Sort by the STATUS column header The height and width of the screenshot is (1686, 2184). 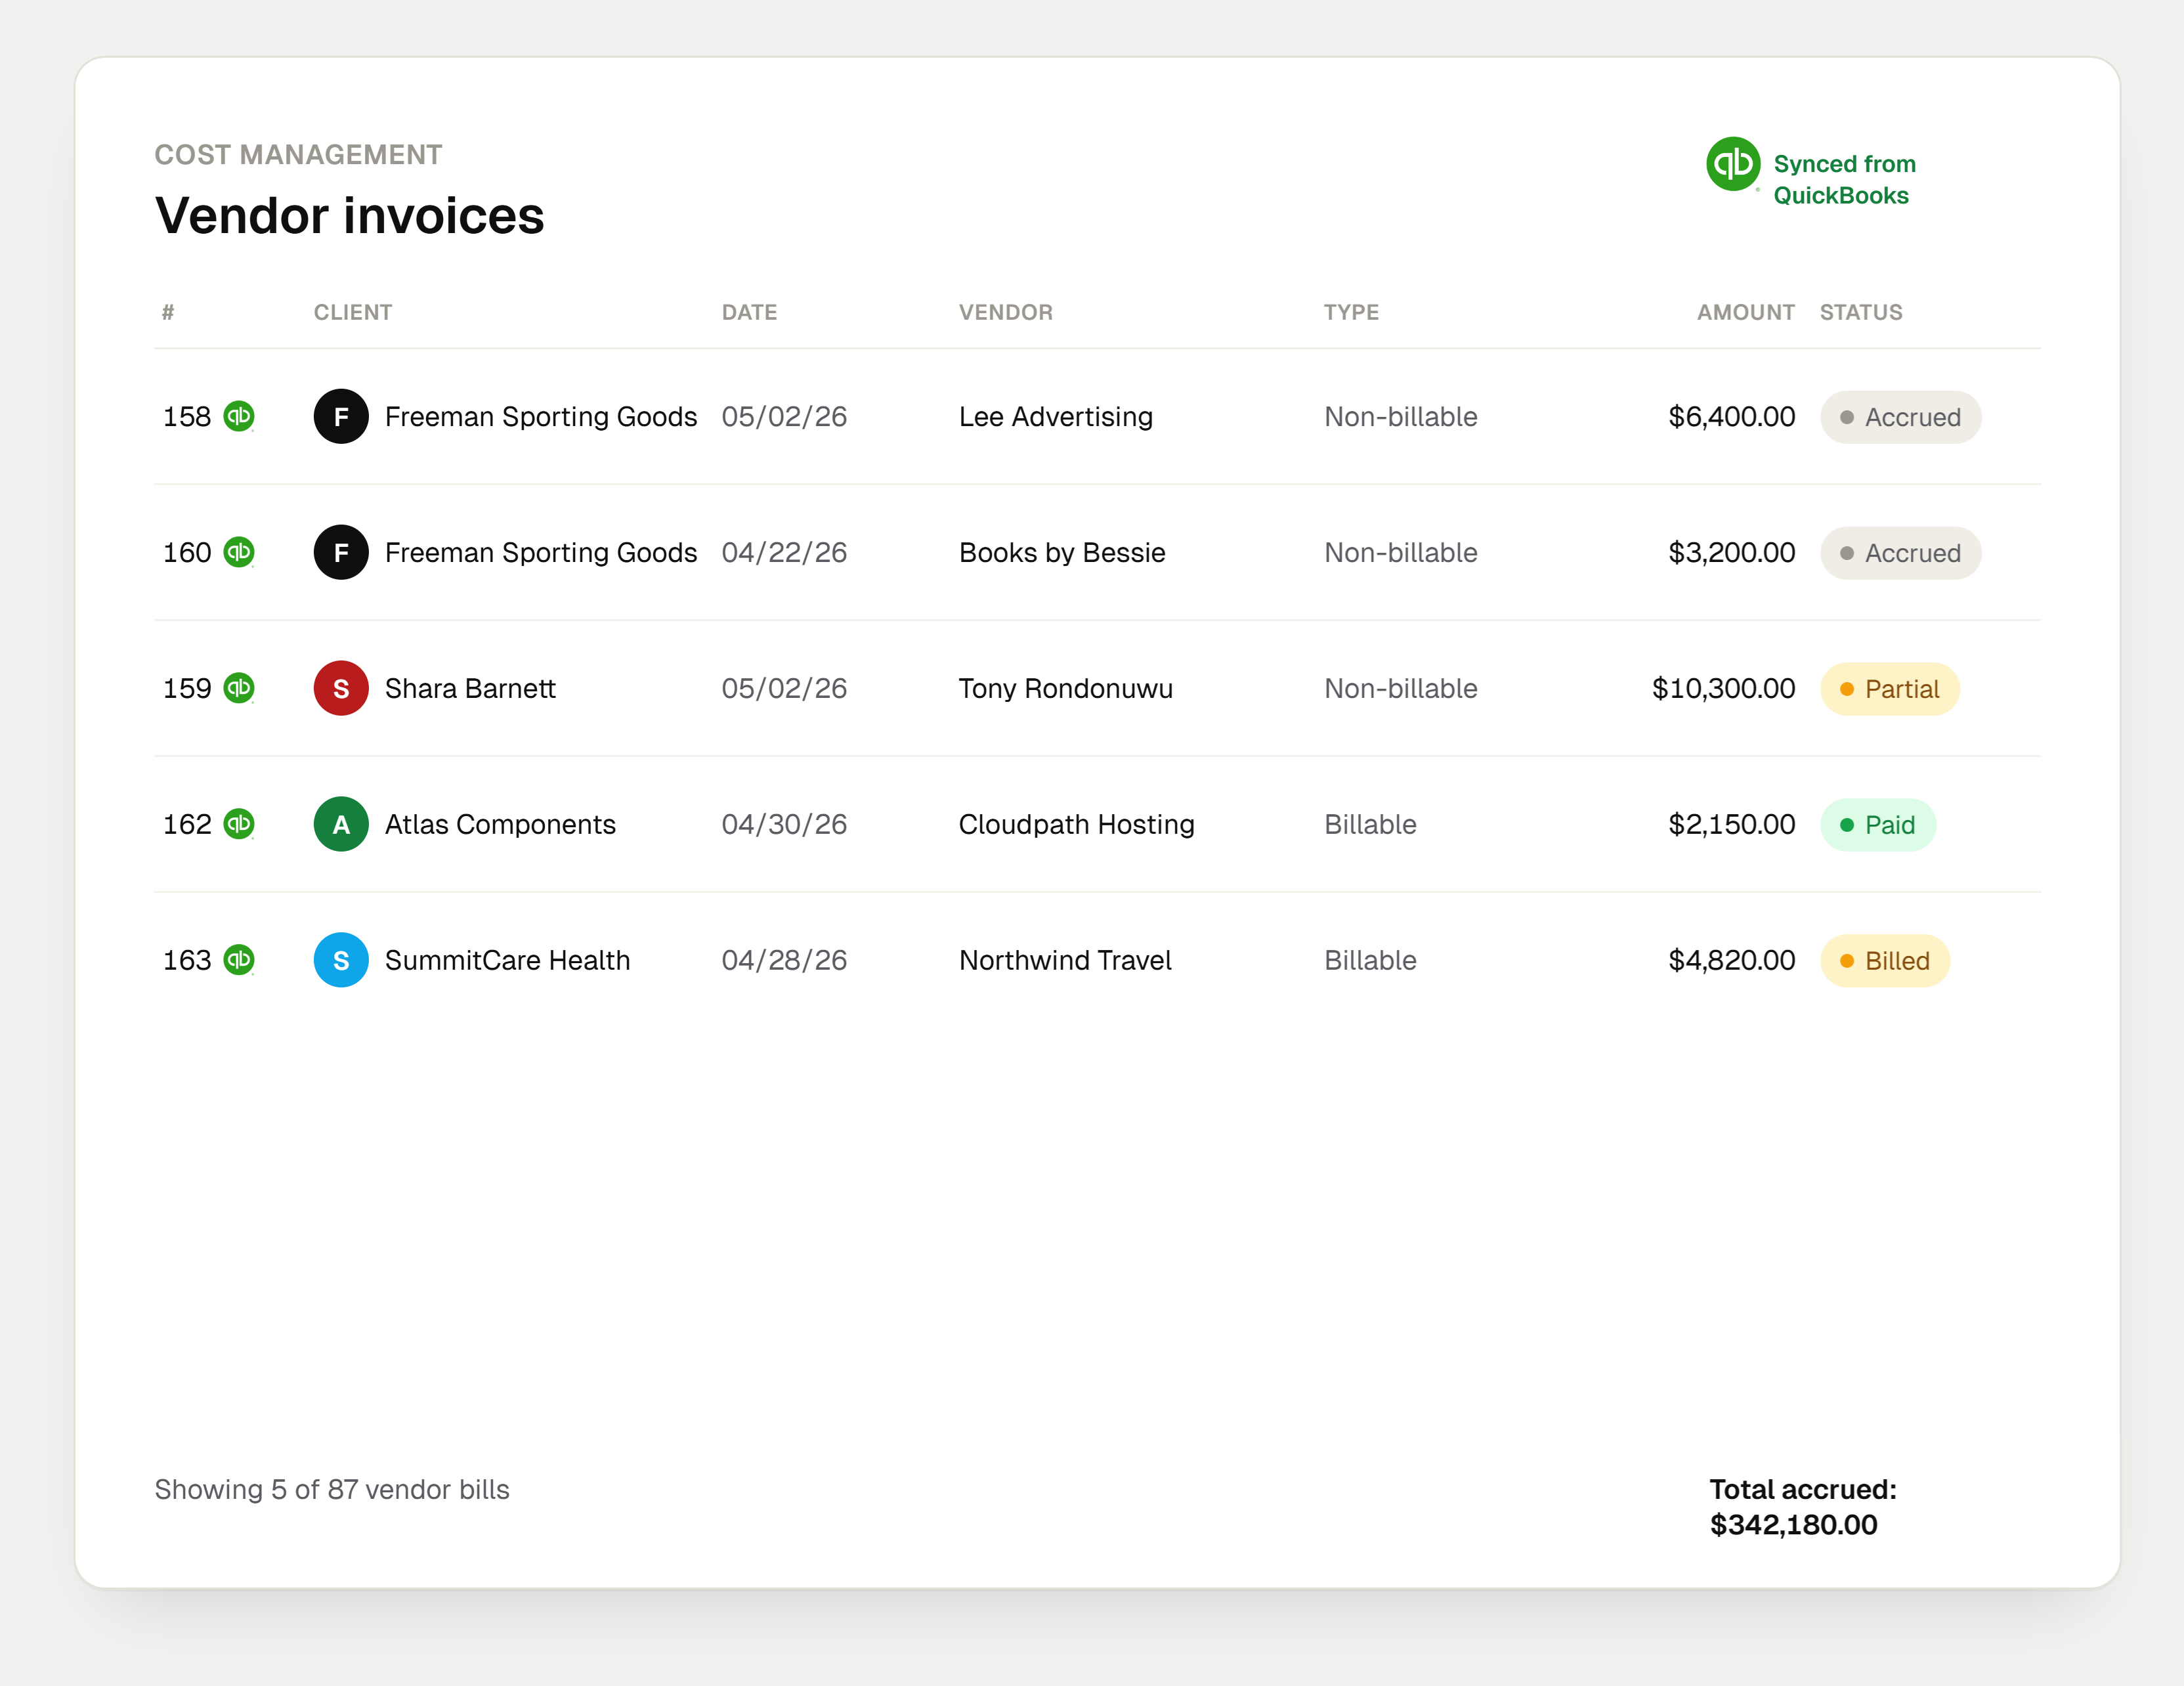tap(1861, 312)
